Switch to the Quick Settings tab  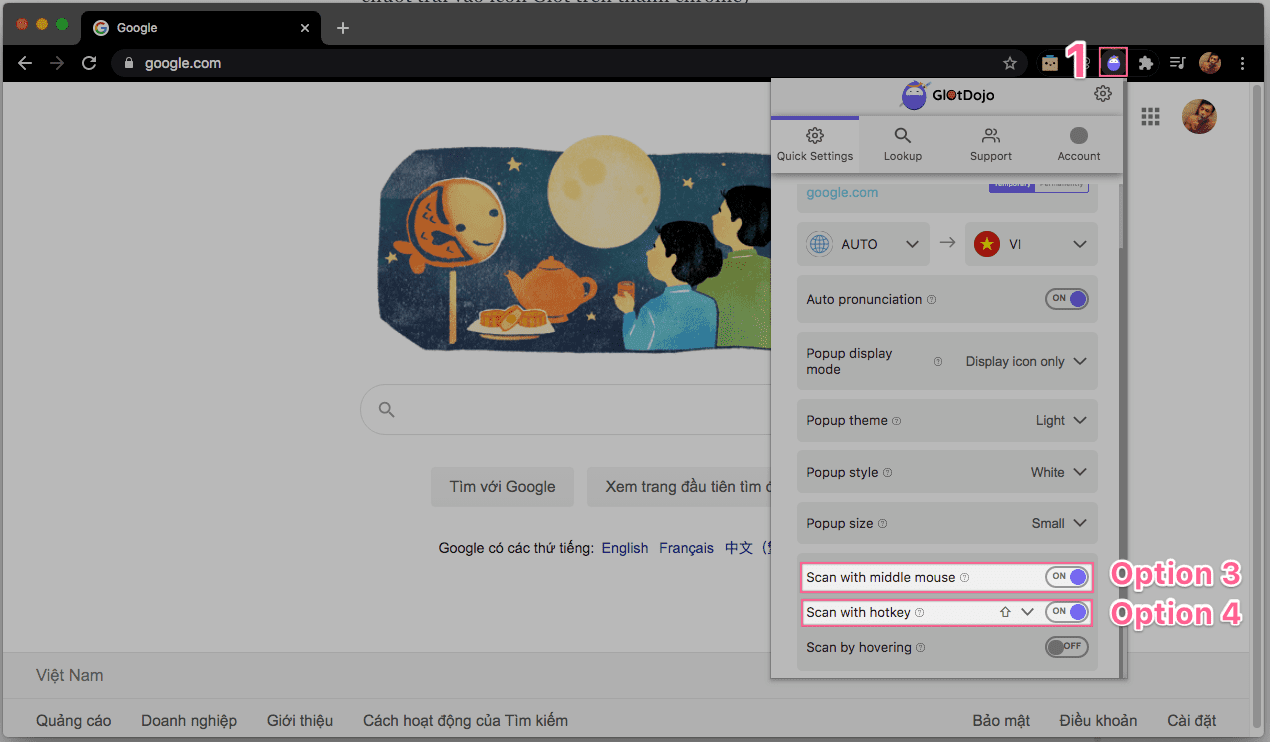pos(815,144)
